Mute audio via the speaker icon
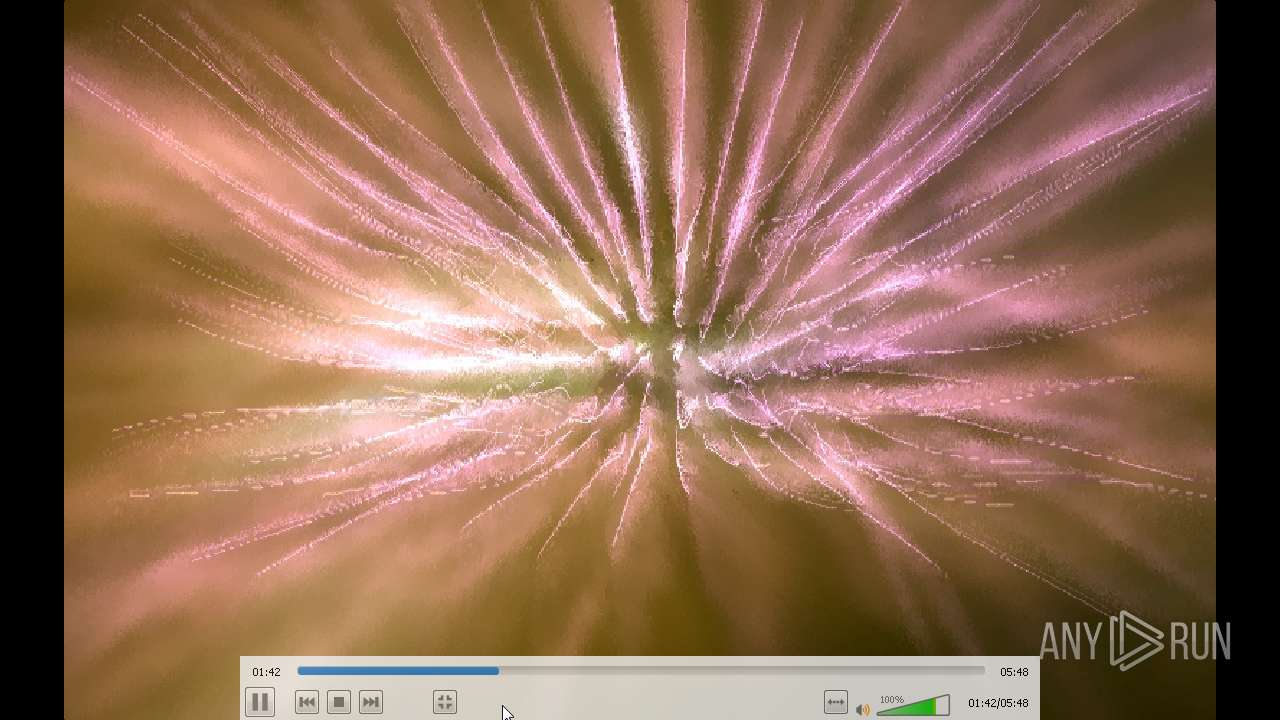The image size is (1280, 720). (x=863, y=709)
